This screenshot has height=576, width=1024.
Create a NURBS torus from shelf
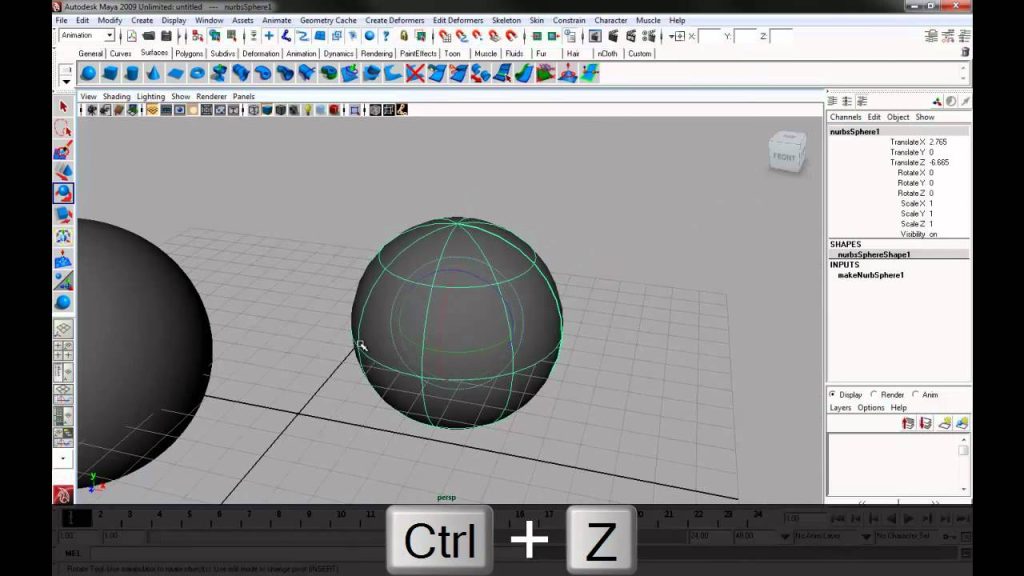pos(197,74)
